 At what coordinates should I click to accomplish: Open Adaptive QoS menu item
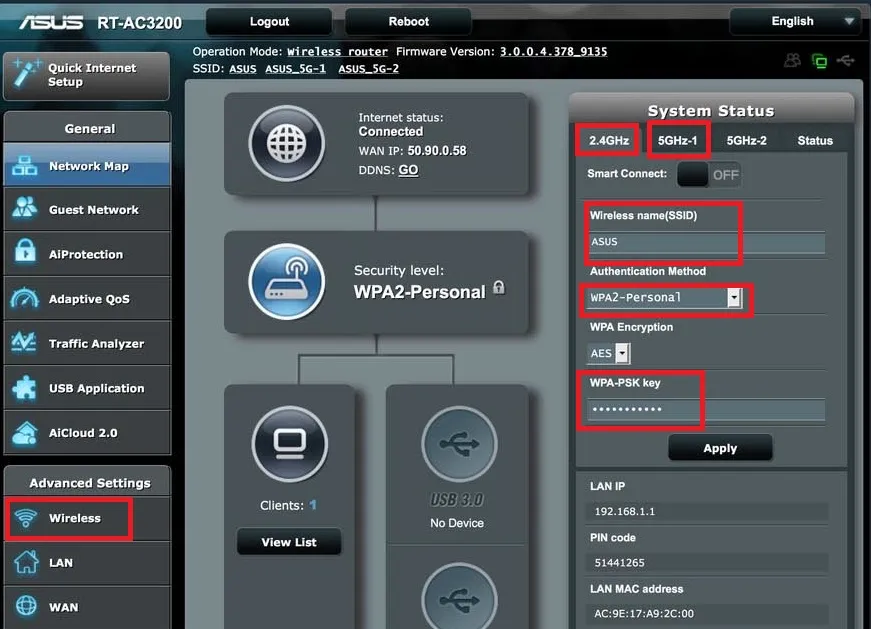coord(87,298)
